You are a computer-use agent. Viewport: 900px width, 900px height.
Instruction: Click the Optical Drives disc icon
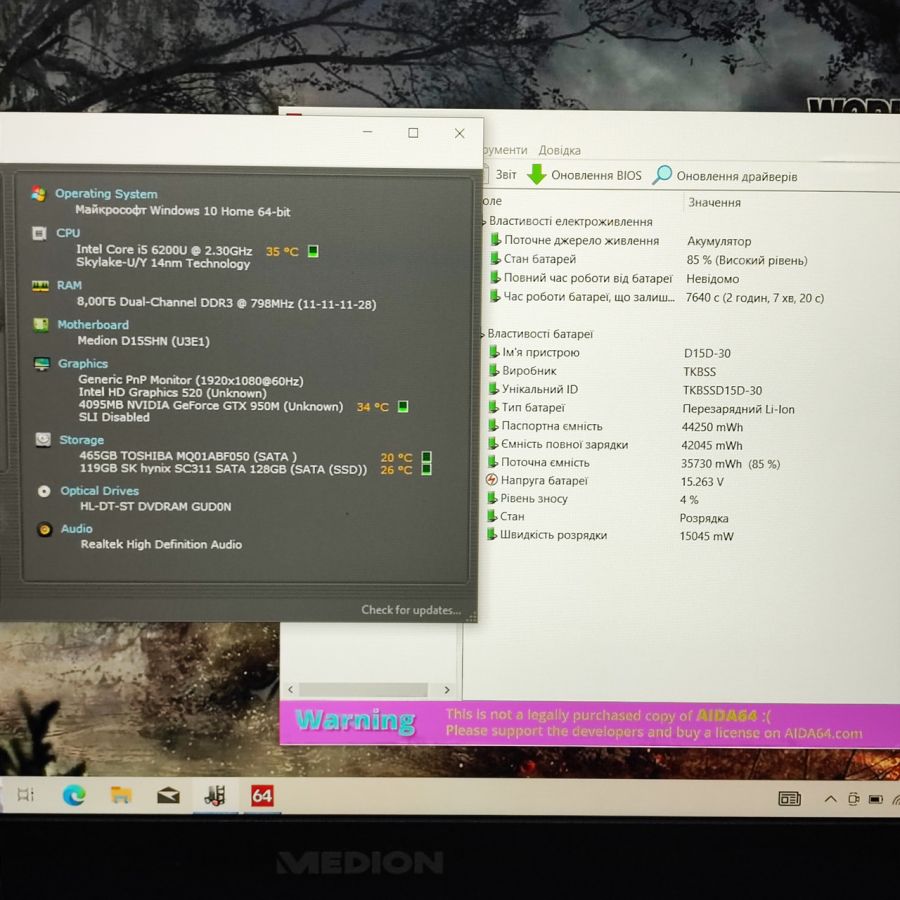point(44,491)
